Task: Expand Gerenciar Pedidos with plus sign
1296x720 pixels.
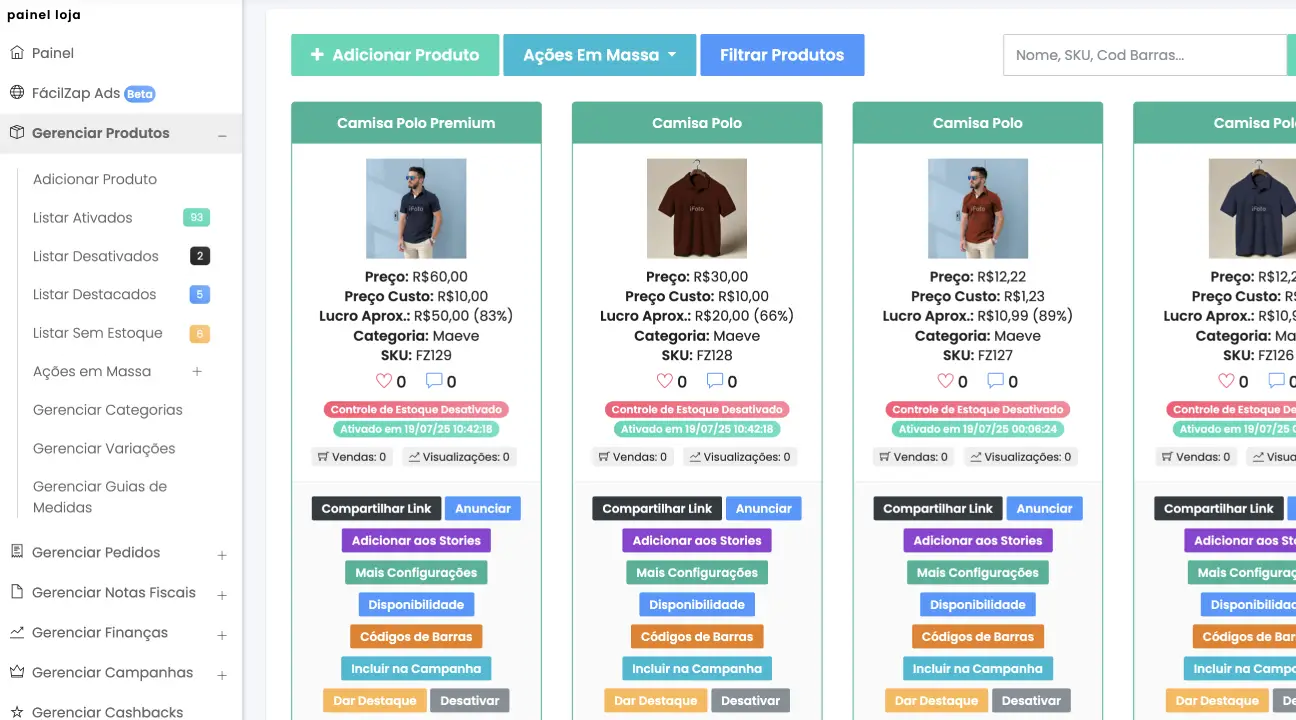Action: [x=222, y=554]
